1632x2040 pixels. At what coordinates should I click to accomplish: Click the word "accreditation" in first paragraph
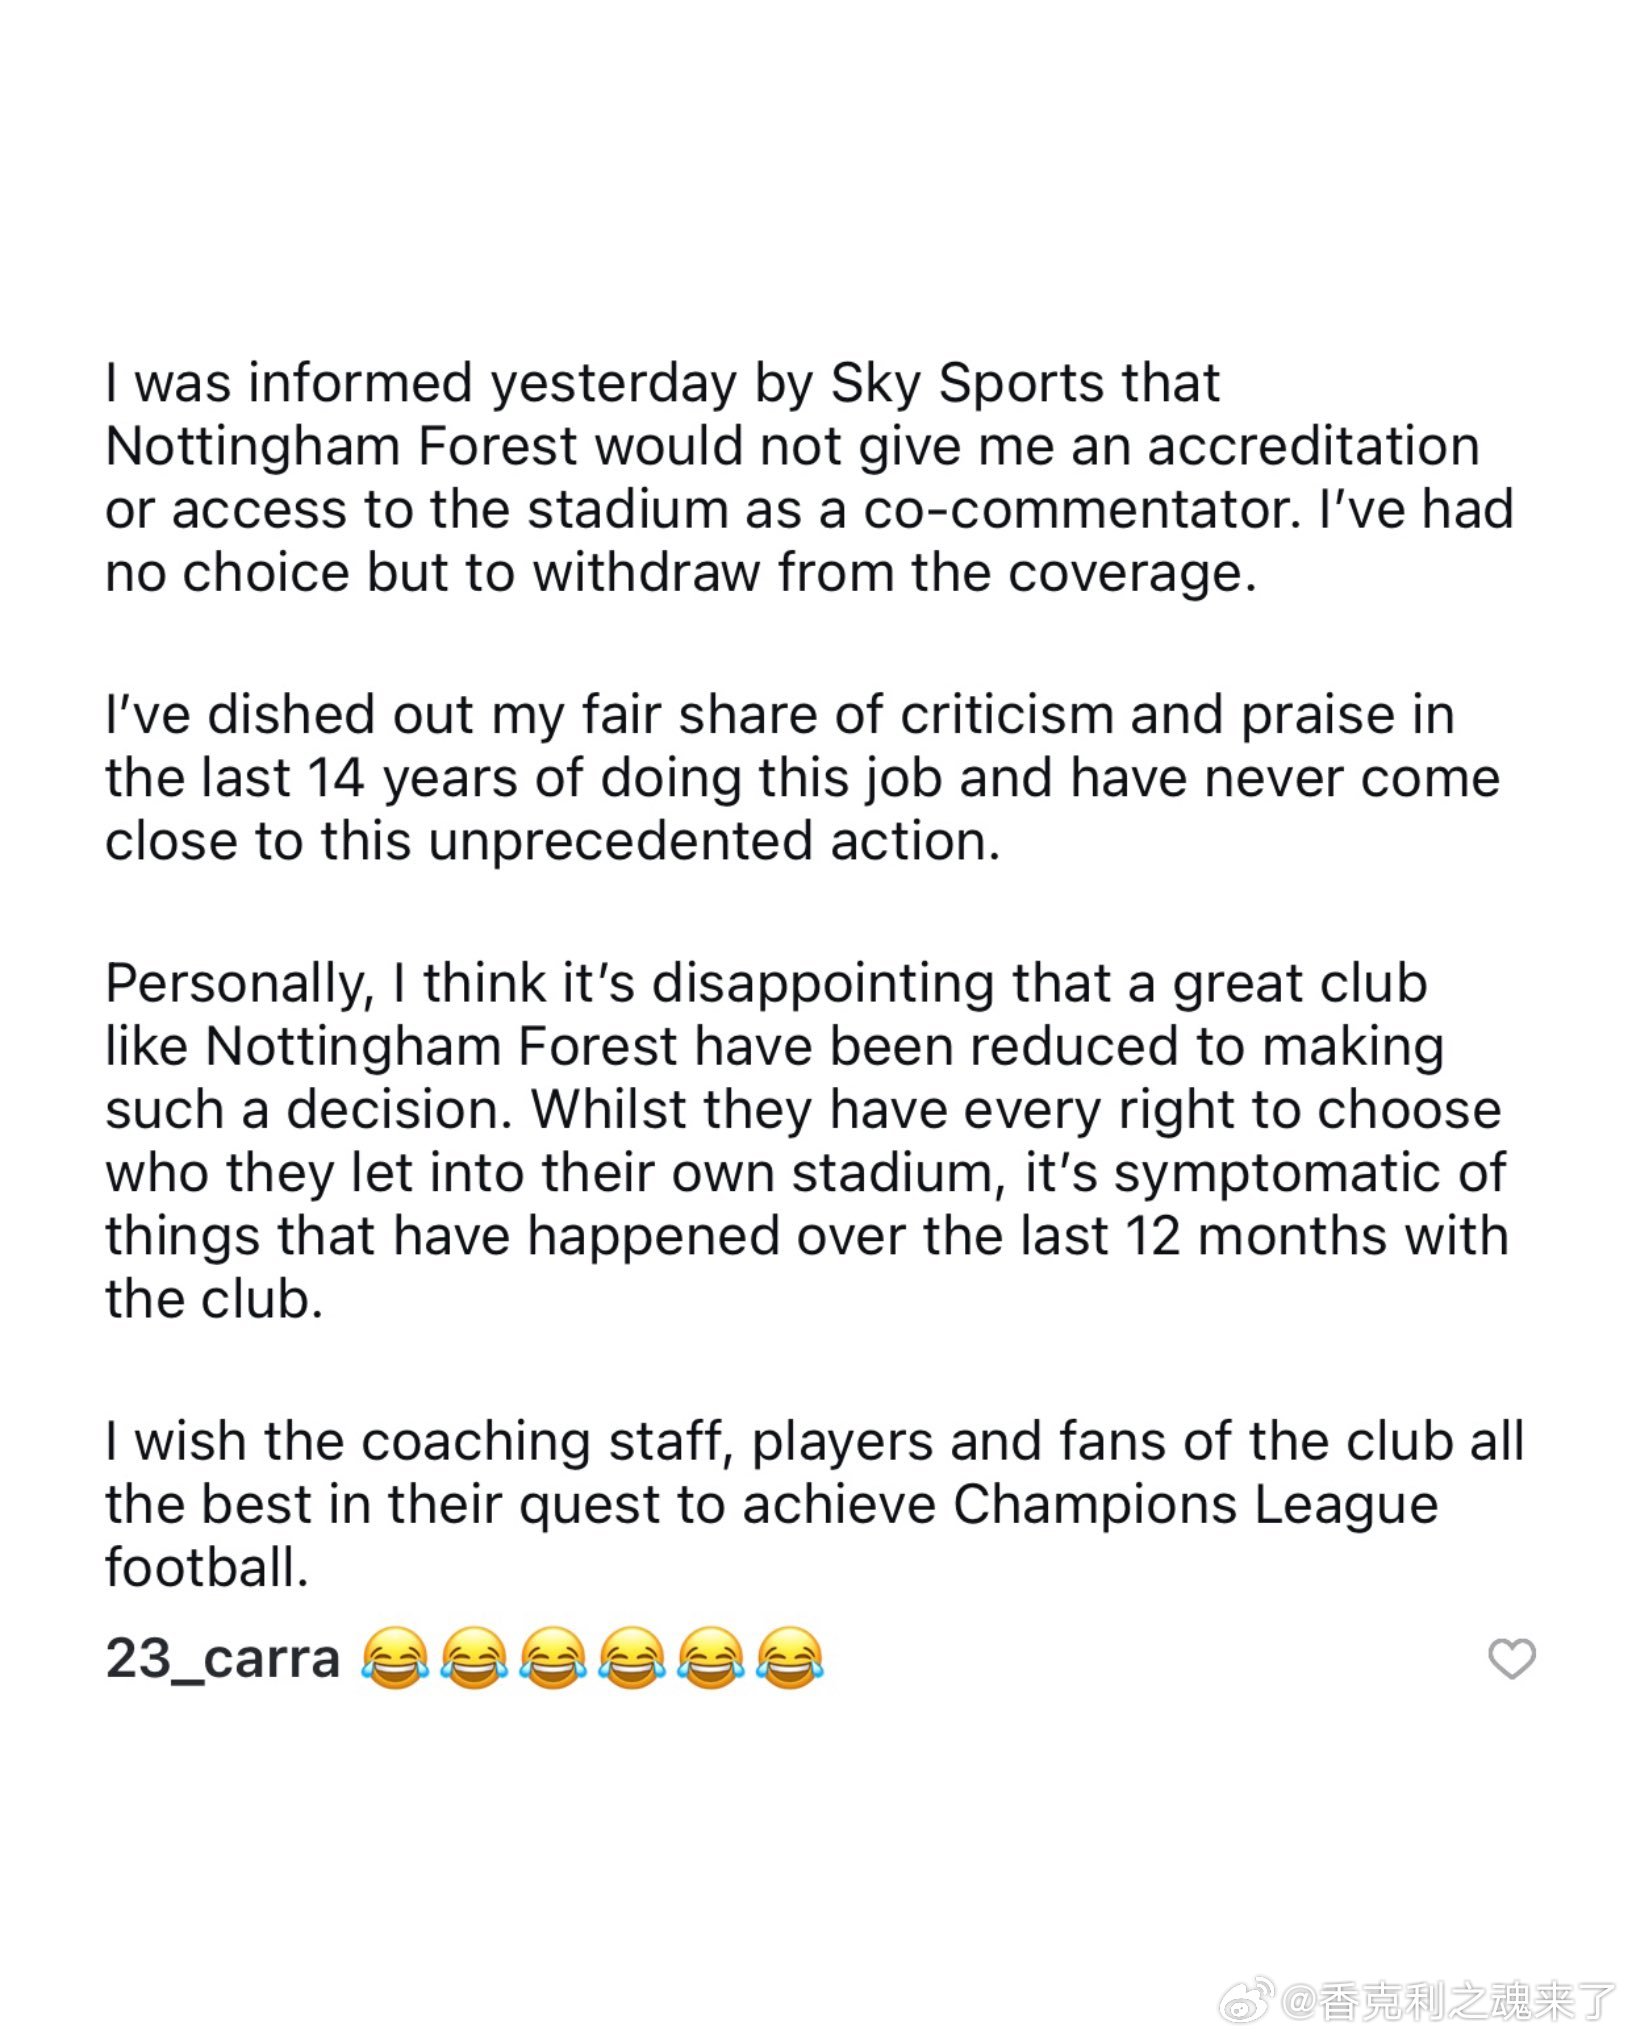(1312, 447)
